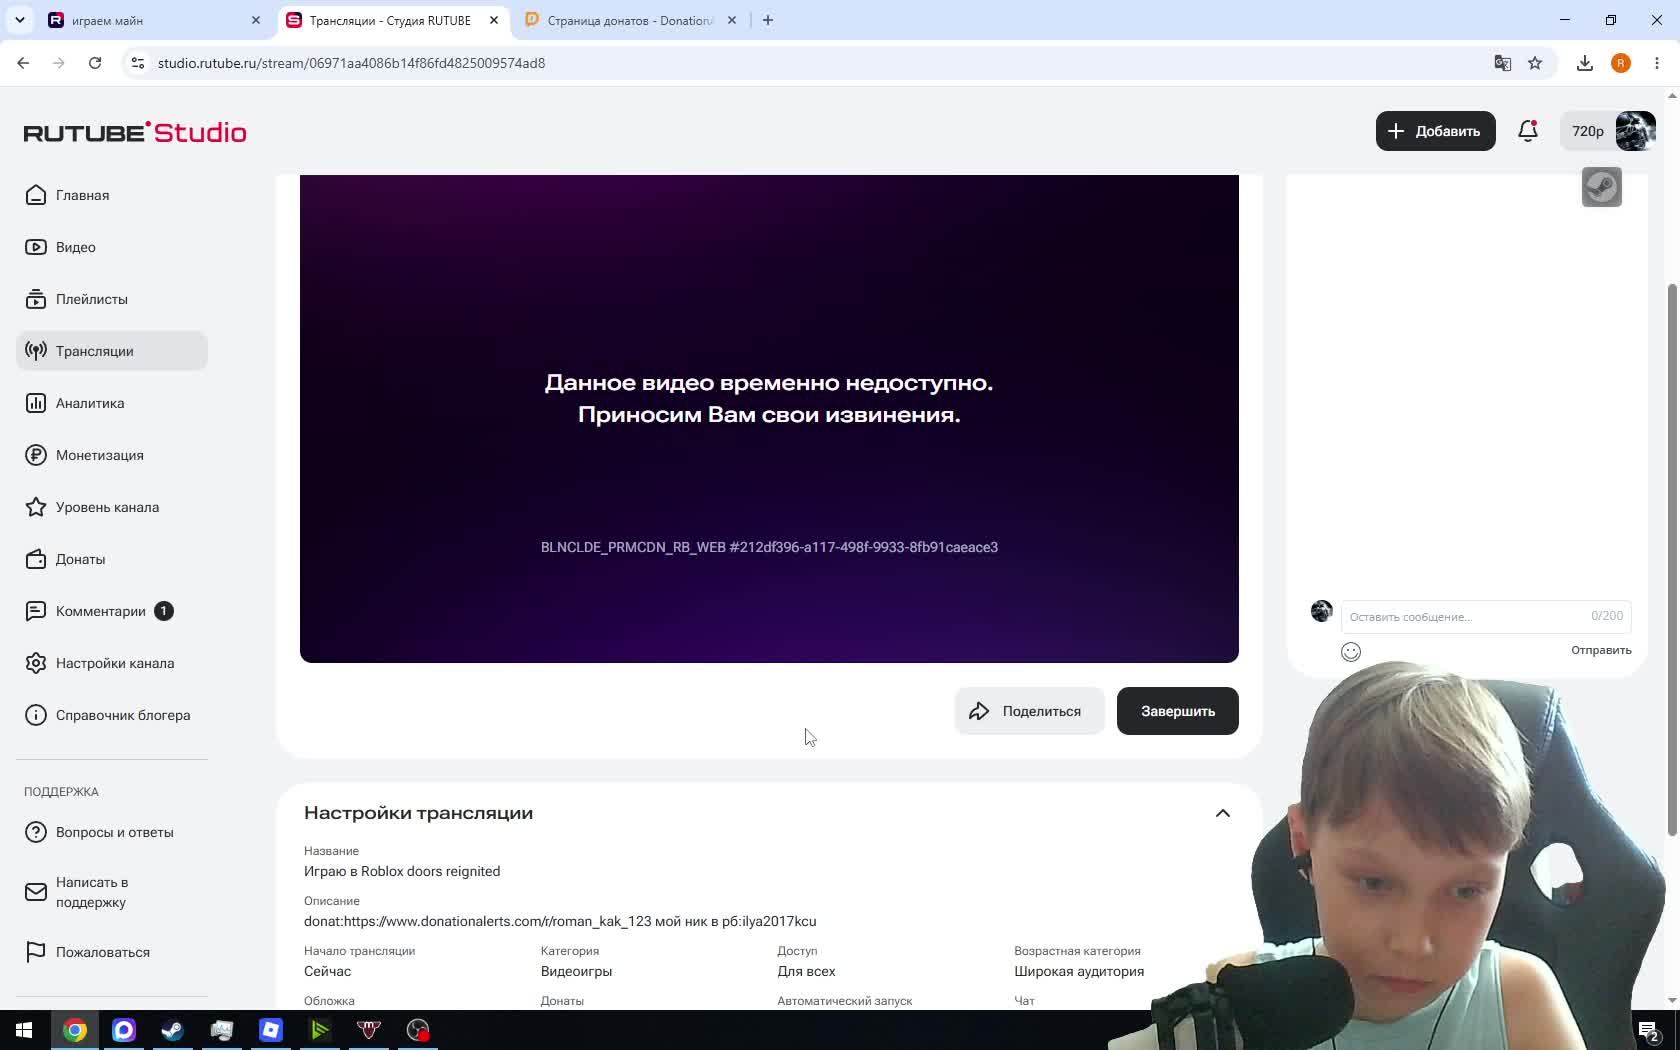Click the Добавить button
Viewport: 1680px width, 1050px height.
1435,131
